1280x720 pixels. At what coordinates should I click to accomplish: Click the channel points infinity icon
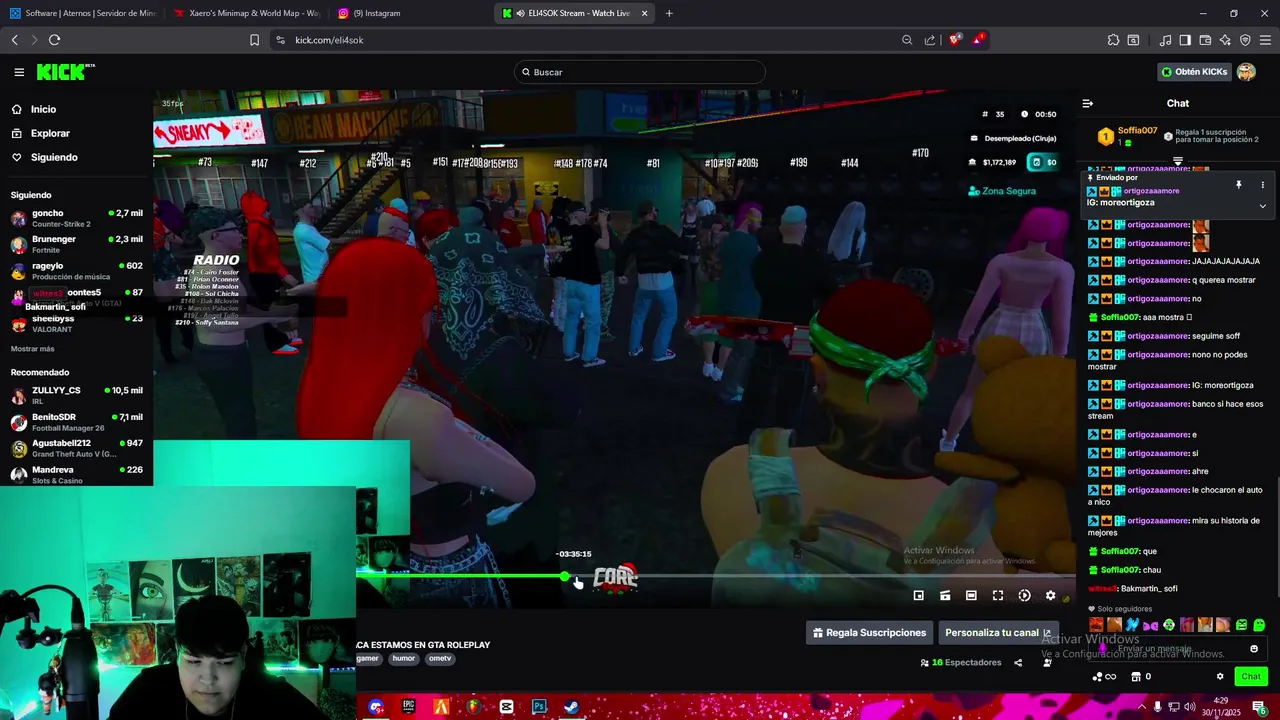(x=1104, y=677)
